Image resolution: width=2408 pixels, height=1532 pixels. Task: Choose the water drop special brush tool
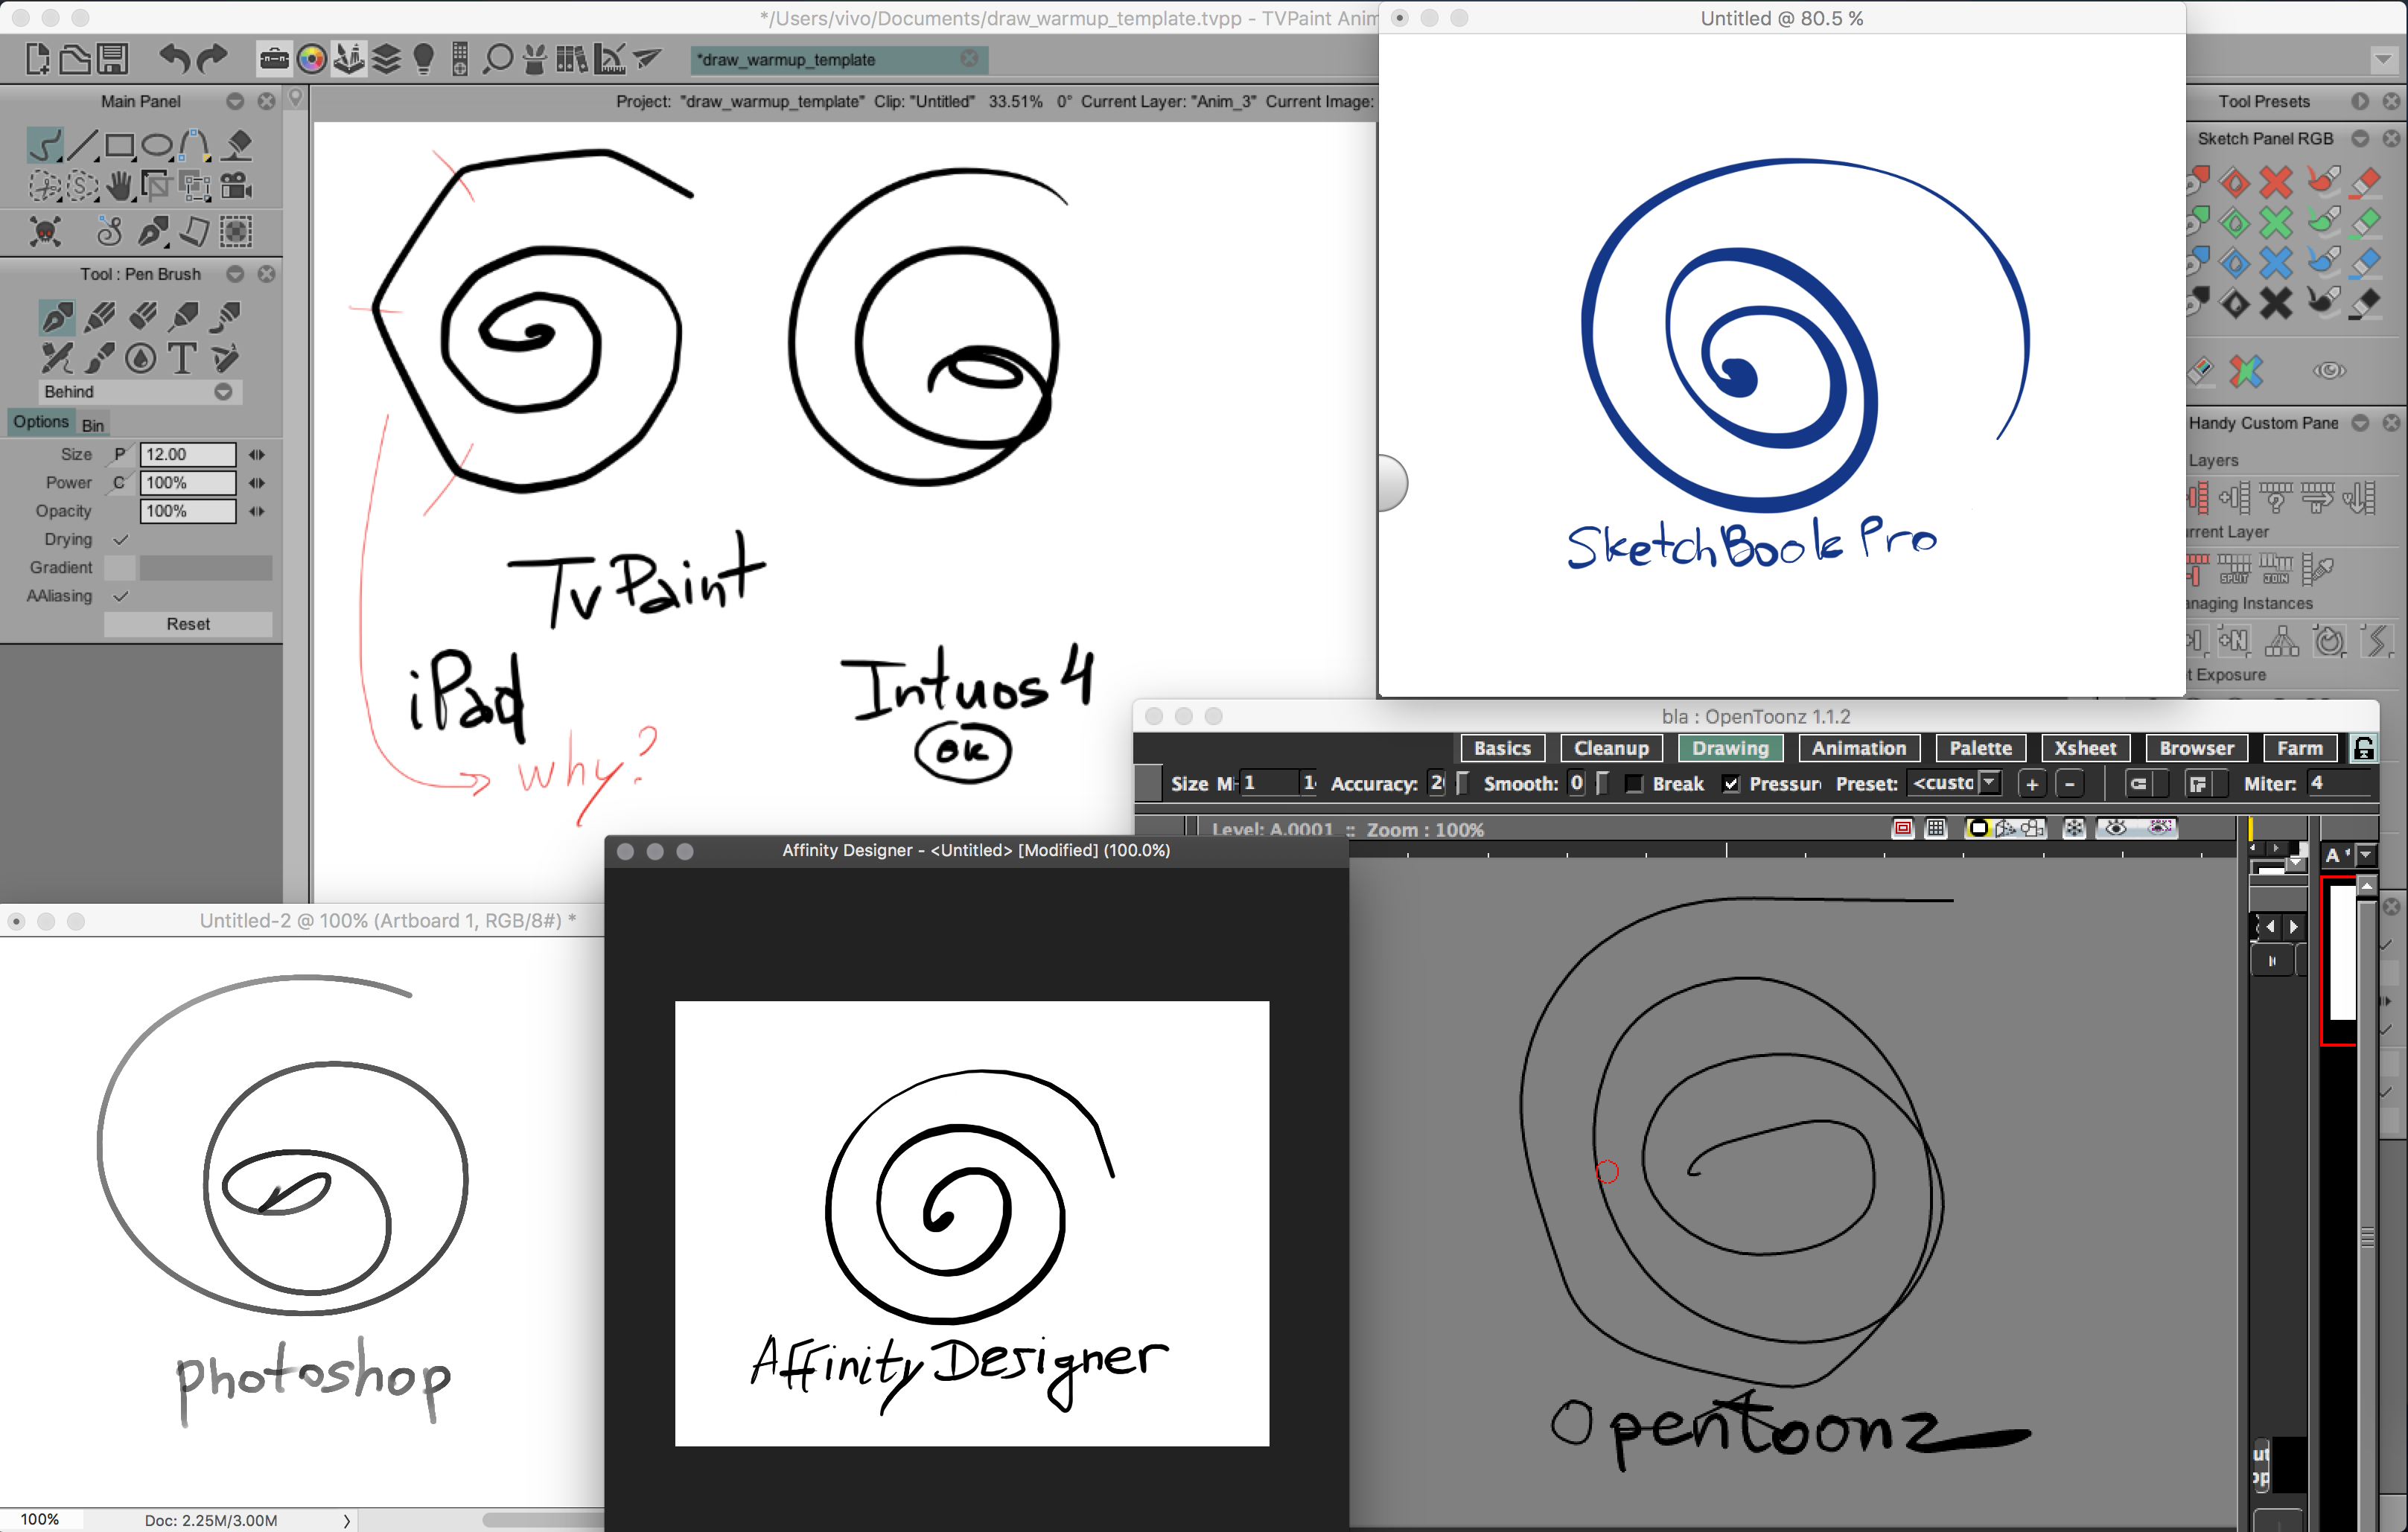141,358
